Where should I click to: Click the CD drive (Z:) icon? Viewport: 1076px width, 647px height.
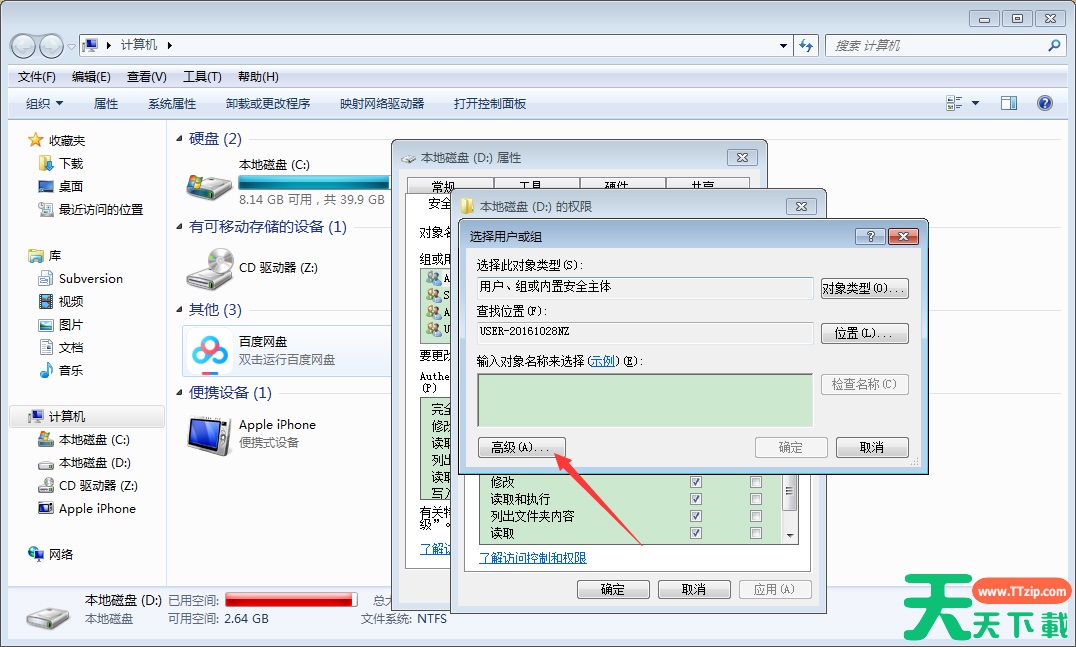tap(210, 267)
